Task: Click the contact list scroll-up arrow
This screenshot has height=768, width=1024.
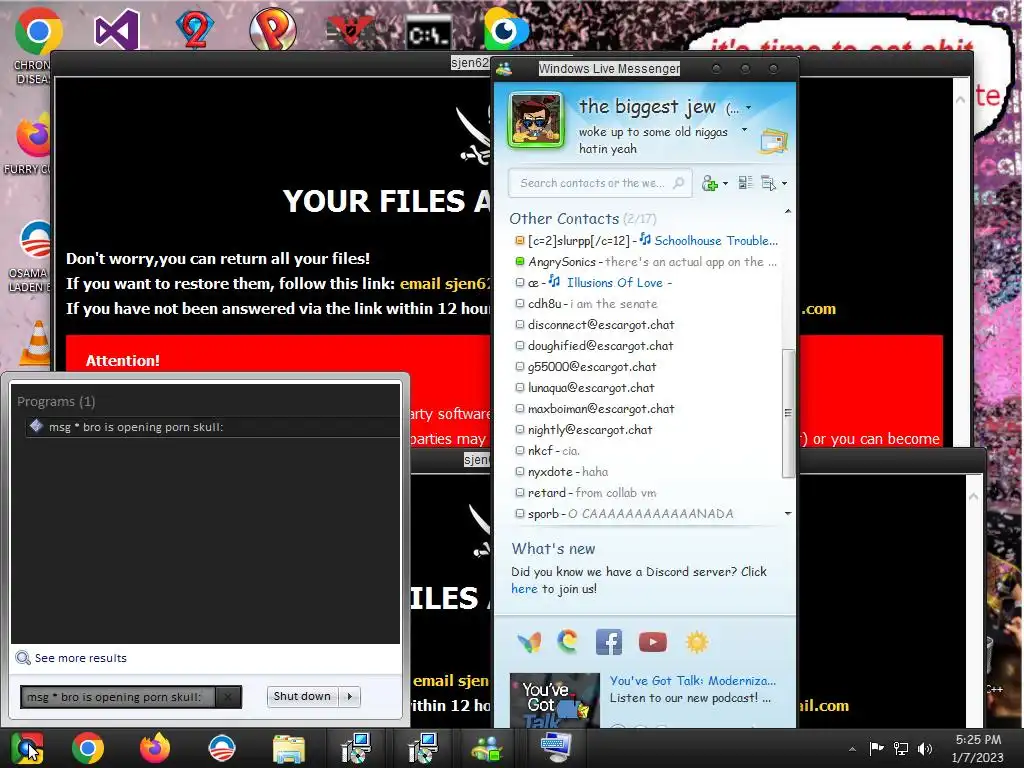Action: 788,212
